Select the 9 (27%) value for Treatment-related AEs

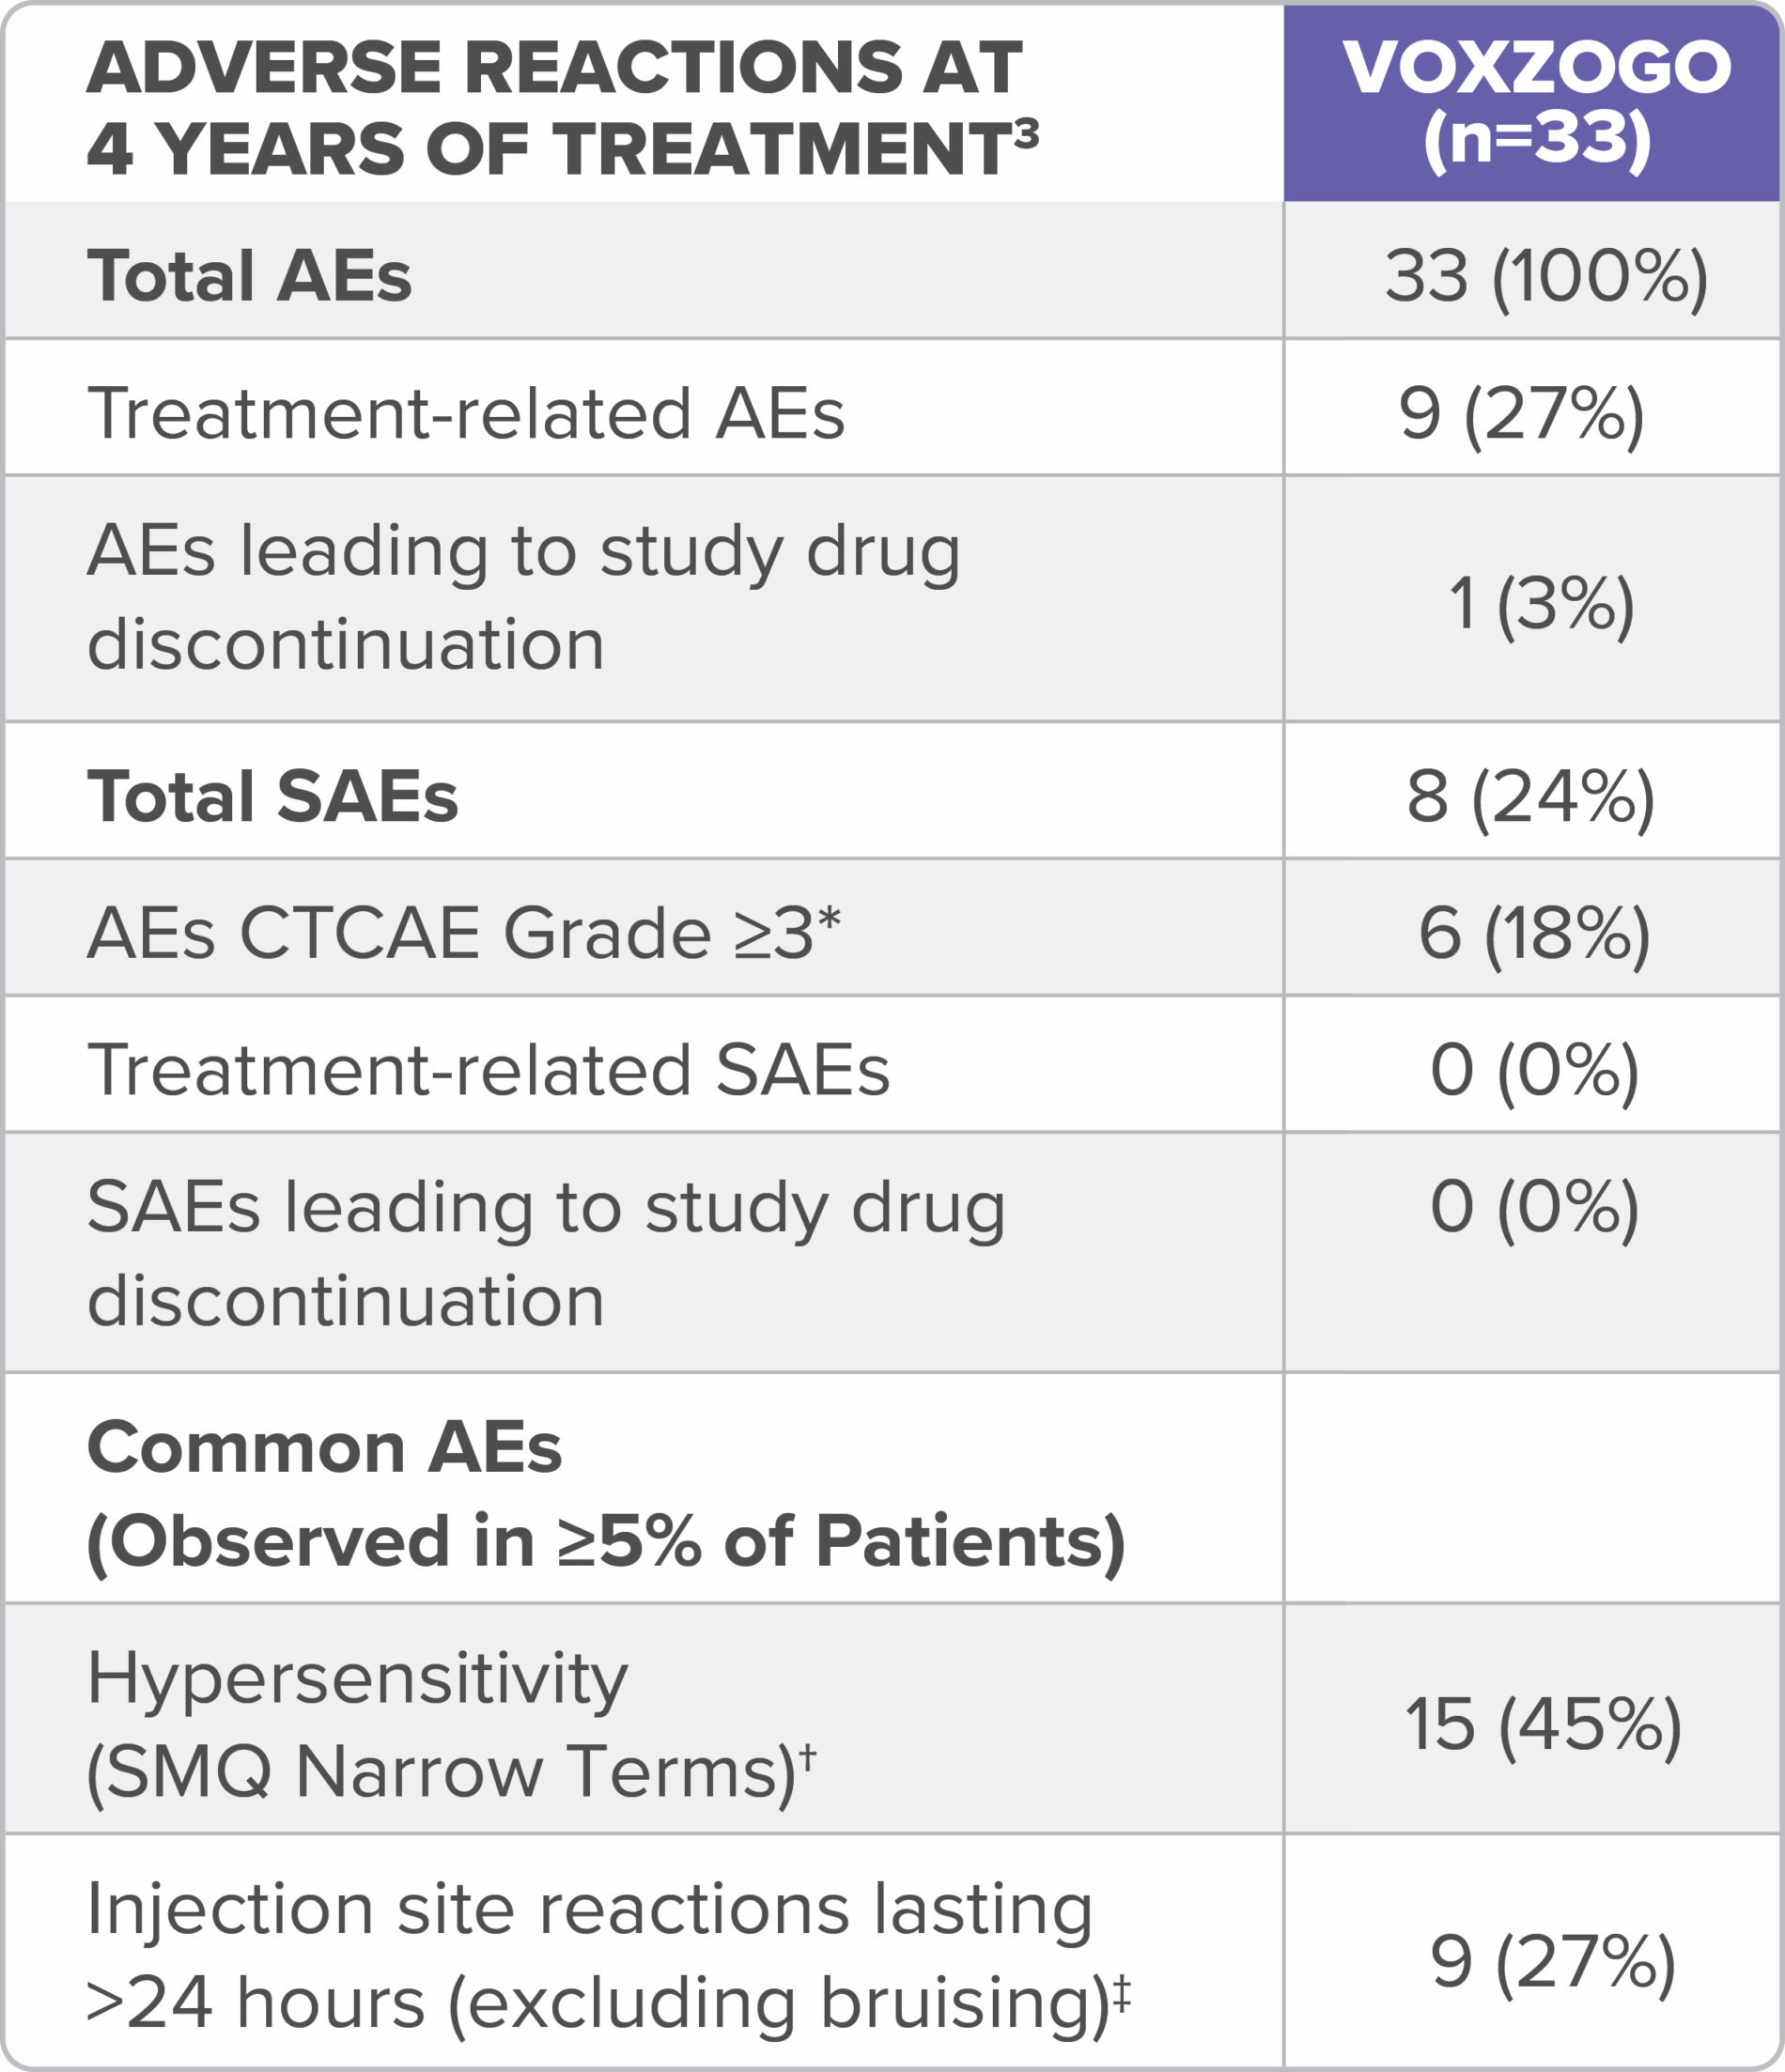click(x=1521, y=412)
